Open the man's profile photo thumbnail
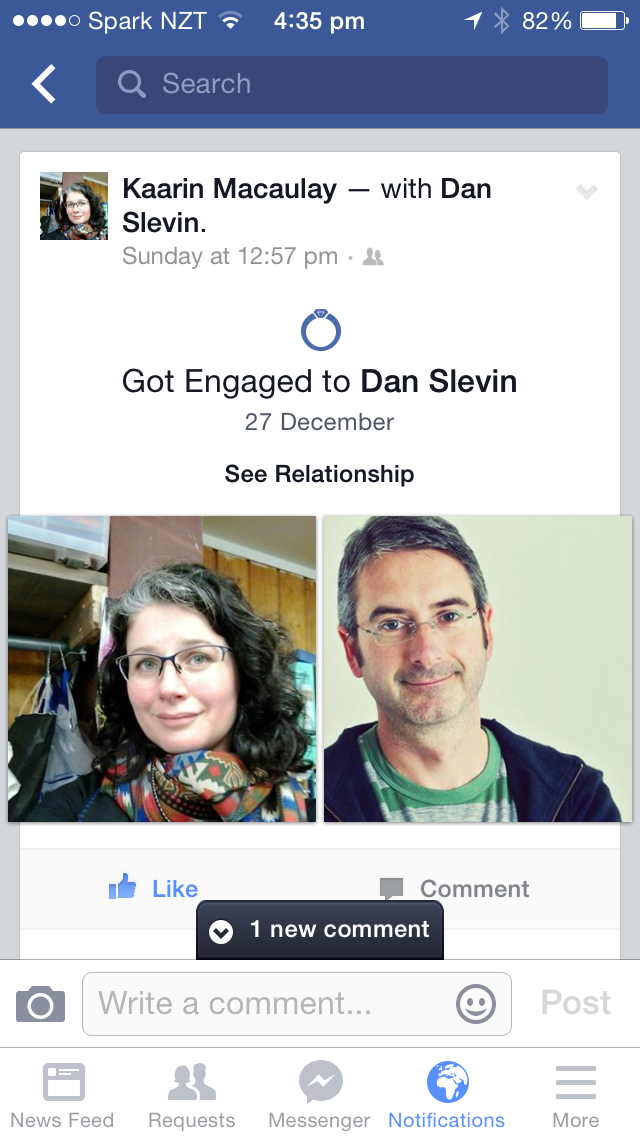Viewport: 640px width, 1136px height. point(478,669)
